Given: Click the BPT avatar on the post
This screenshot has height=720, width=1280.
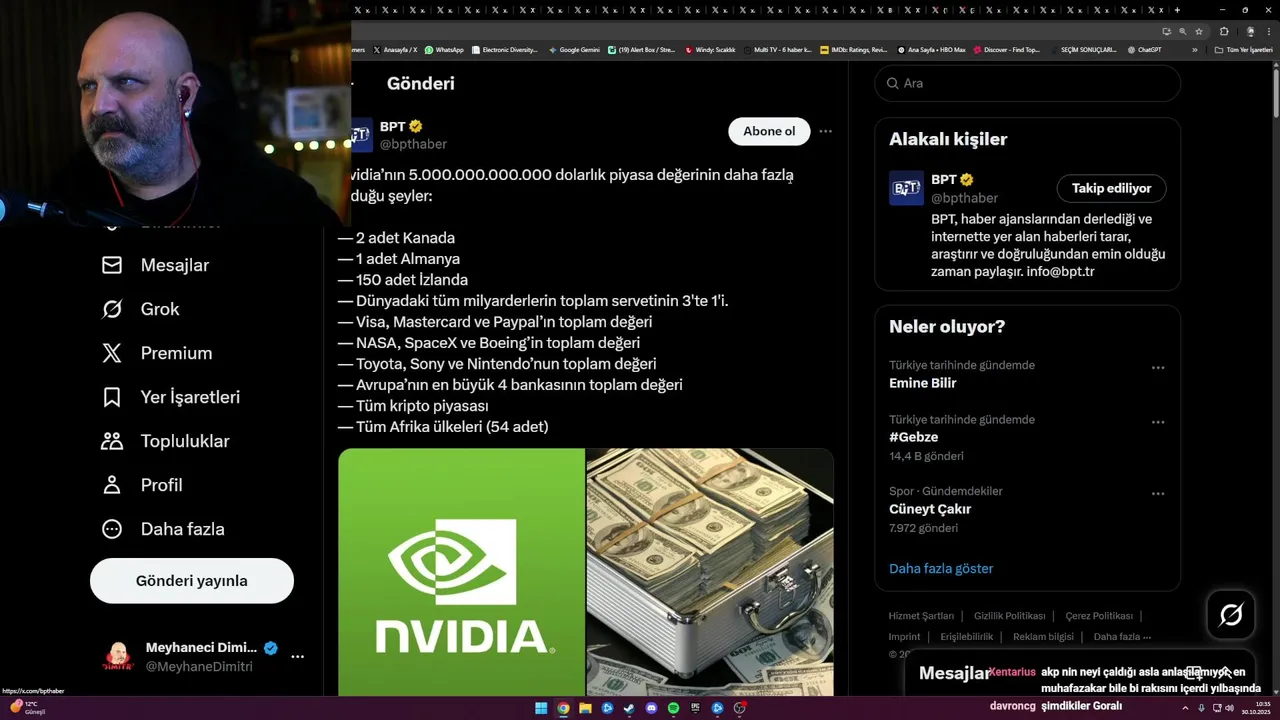Looking at the screenshot, I should click(x=362, y=135).
